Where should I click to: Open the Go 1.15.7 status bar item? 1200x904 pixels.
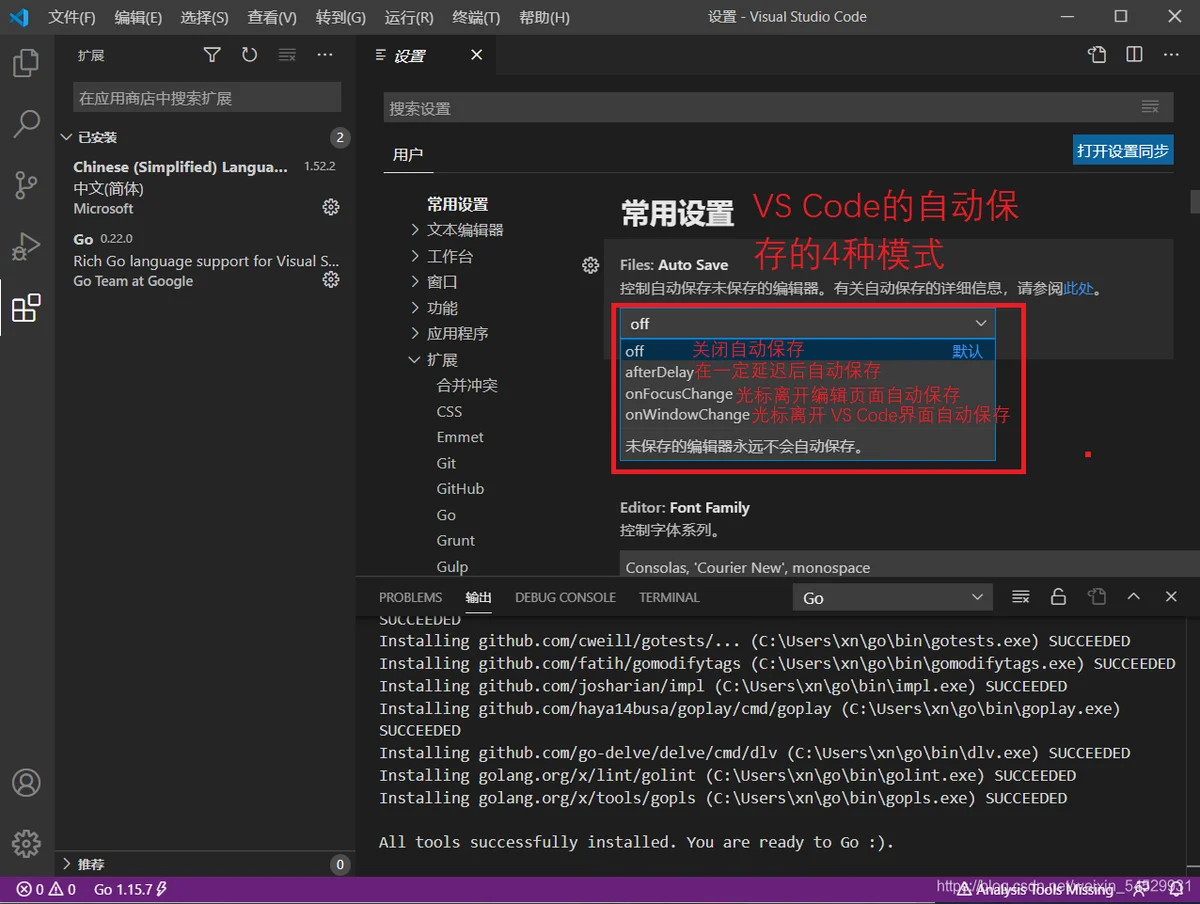click(130, 889)
